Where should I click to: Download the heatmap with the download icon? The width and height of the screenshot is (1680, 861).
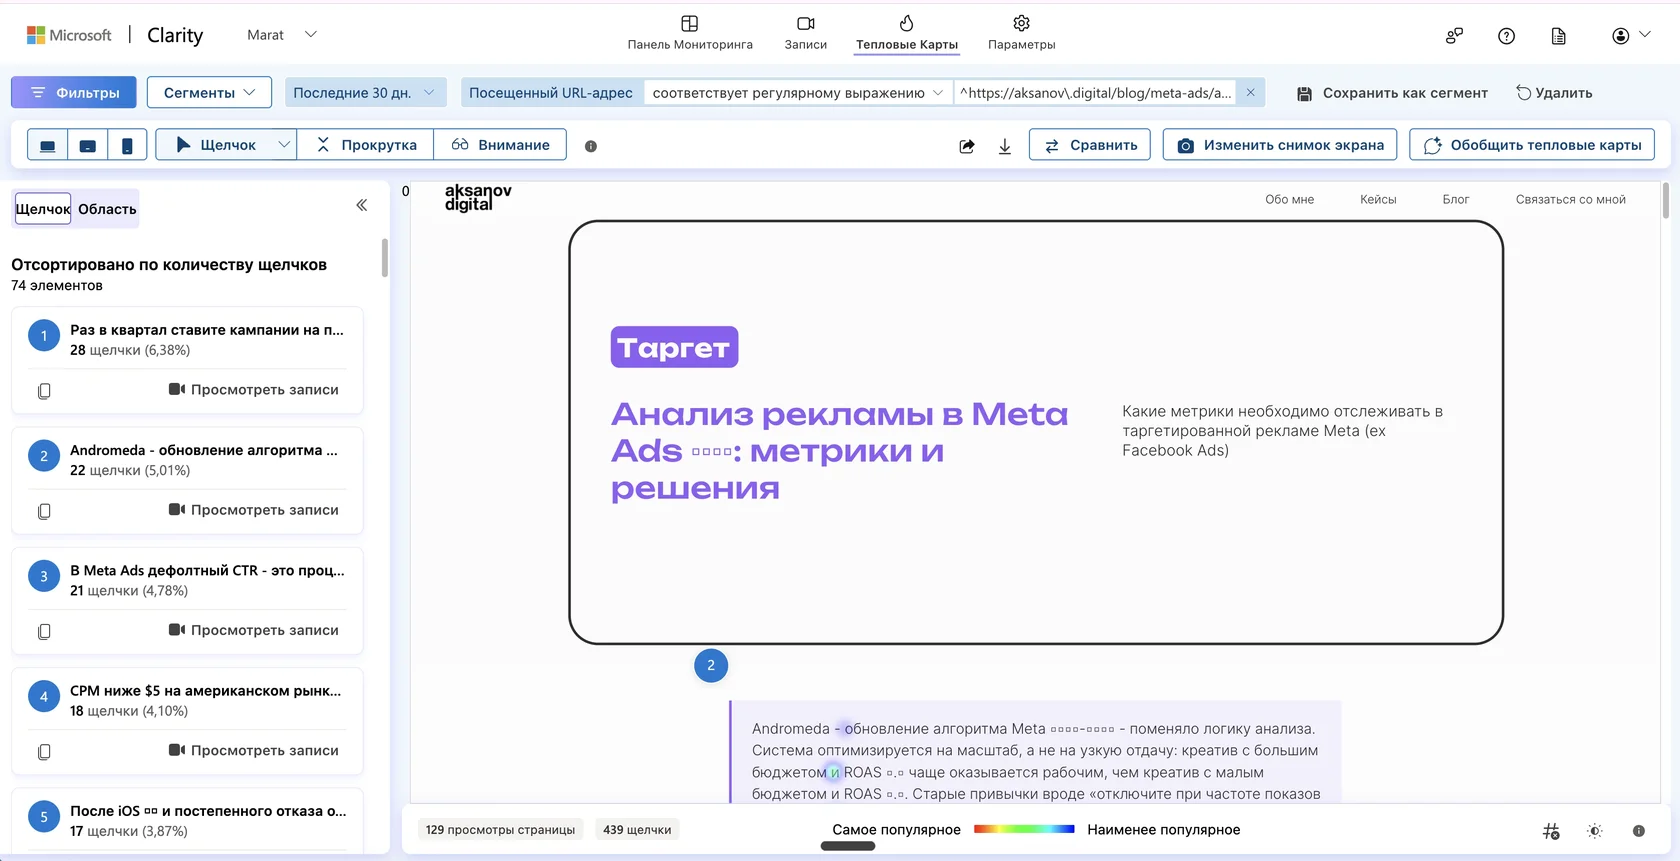(x=1005, y=146)
